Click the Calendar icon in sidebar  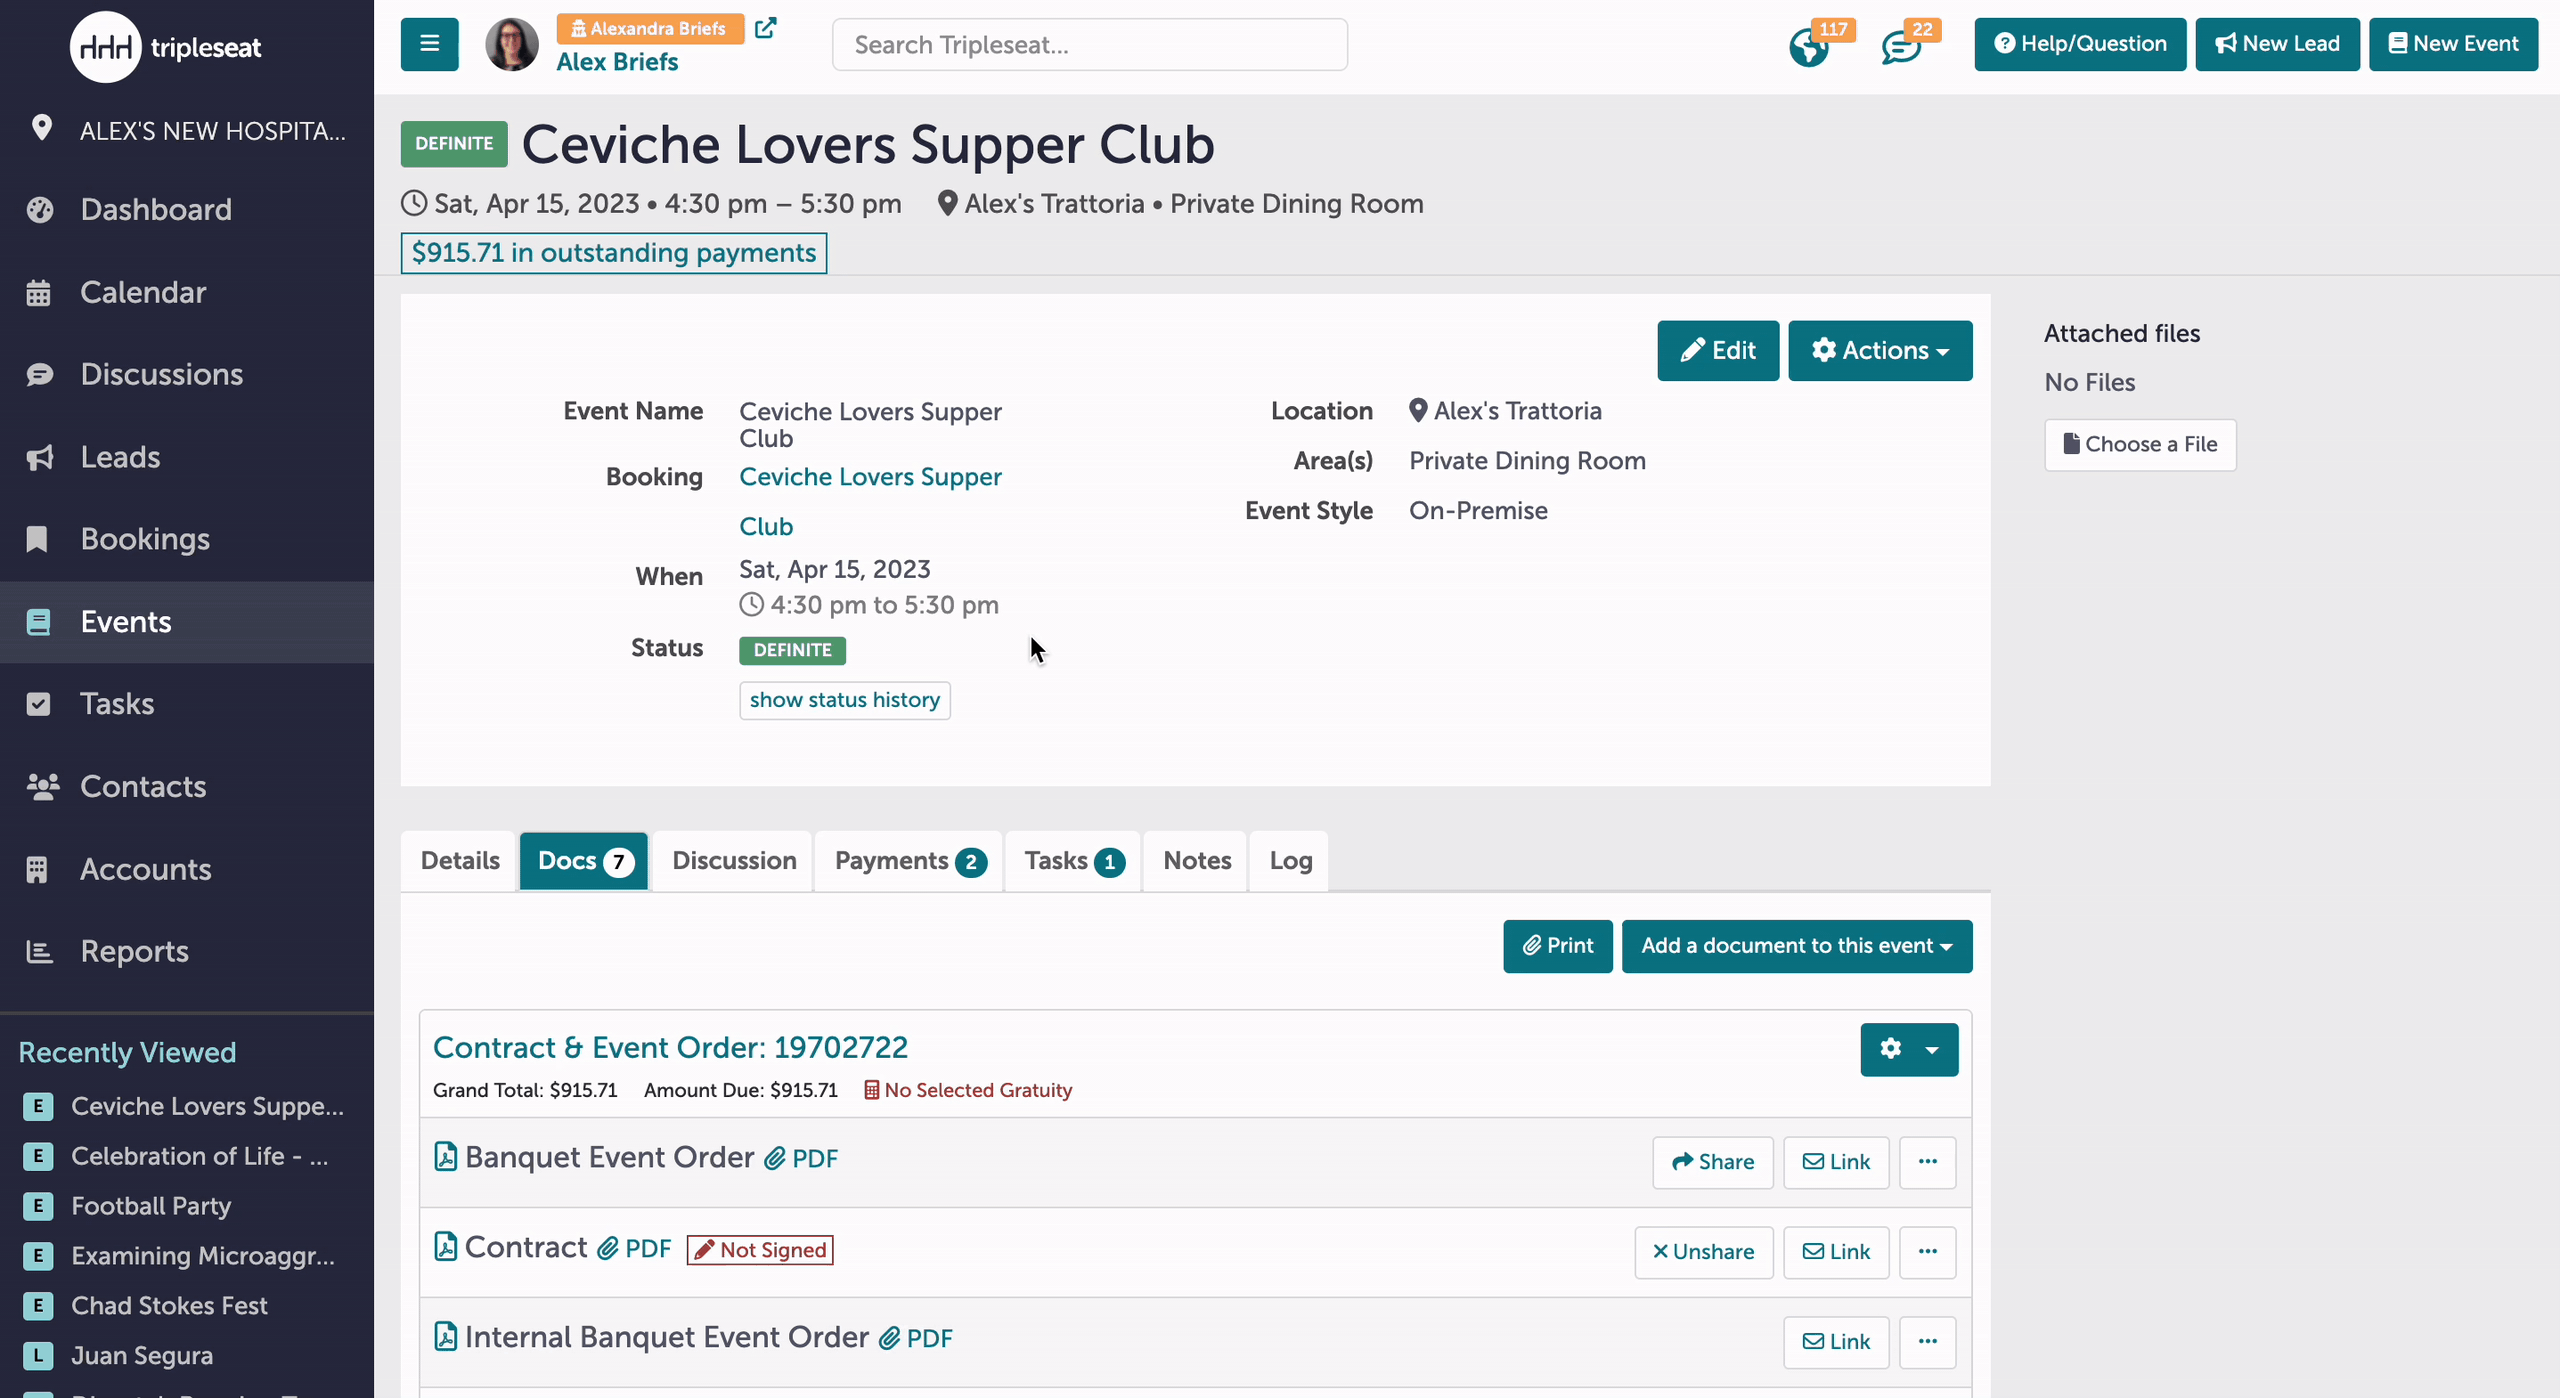click(x=38, y=292)
